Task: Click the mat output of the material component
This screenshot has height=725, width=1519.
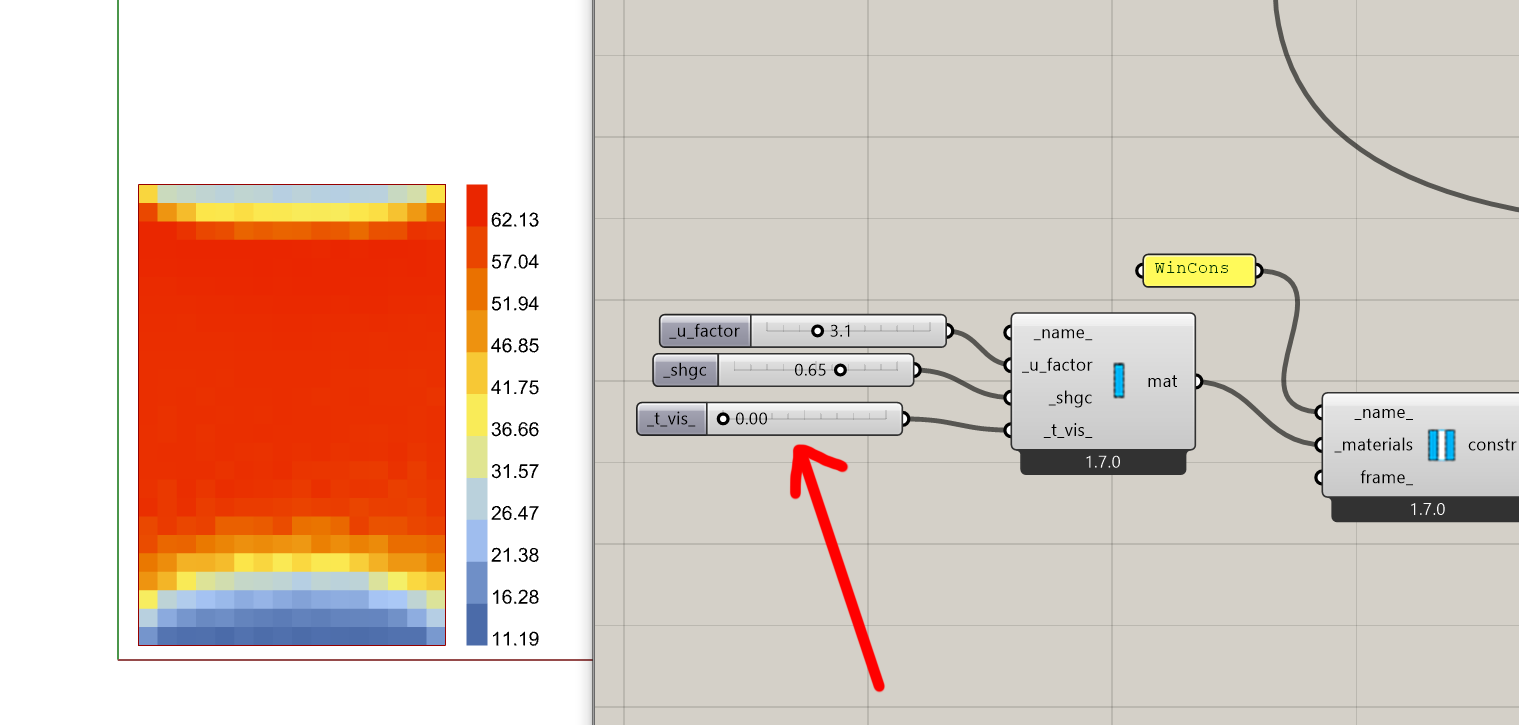Action: tap(1162, 381)
